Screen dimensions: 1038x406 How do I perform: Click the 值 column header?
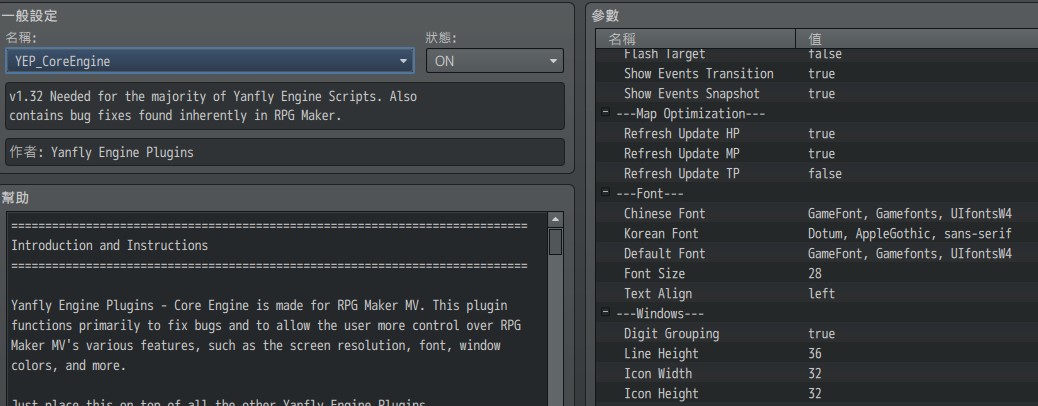pos(917,38)
